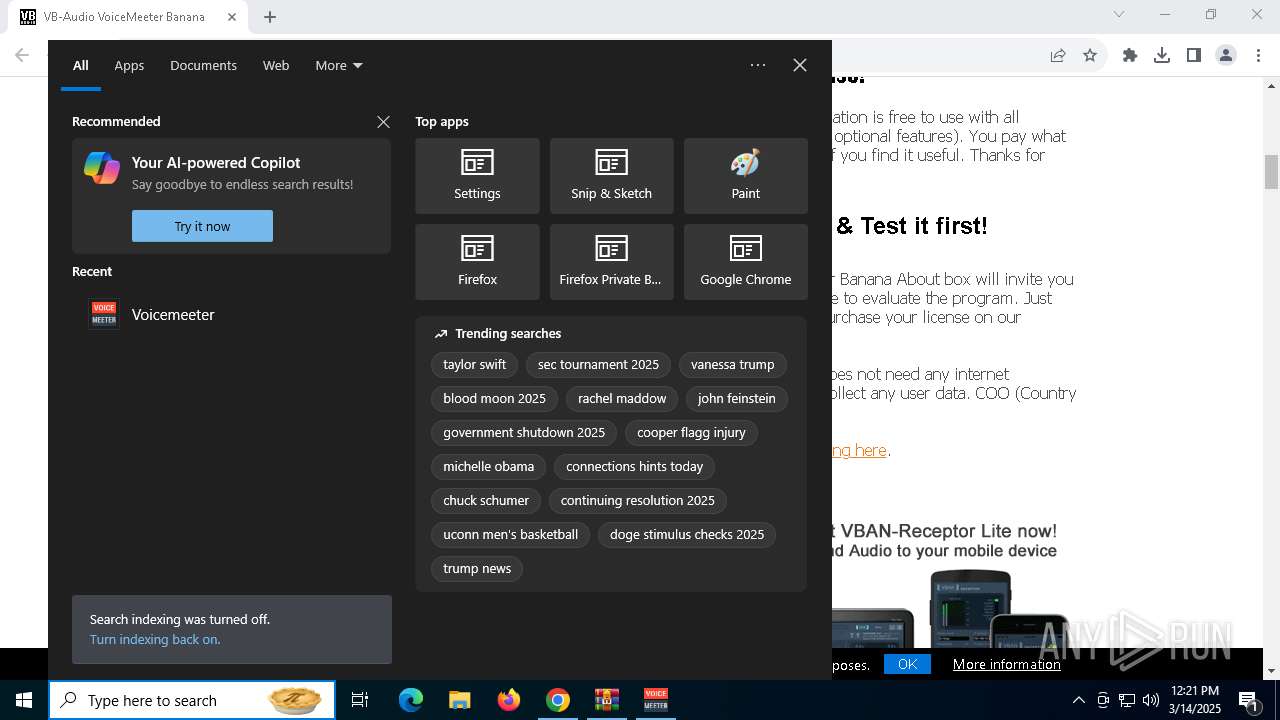Open taskbar clock showing 12:21 PM
The image size is (1280, 720).
click(x=1194, y=700)
